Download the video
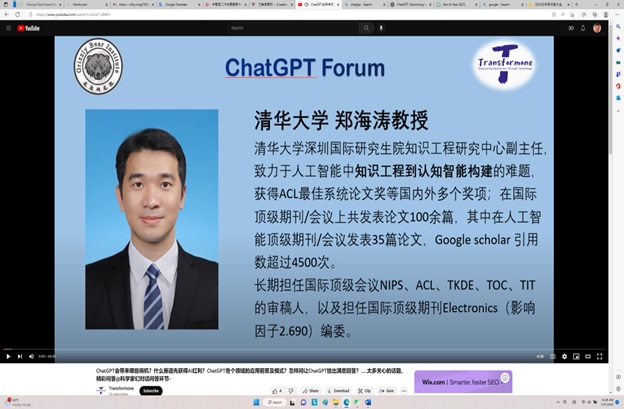Screen dimensions: 624x409 [338, 391]
